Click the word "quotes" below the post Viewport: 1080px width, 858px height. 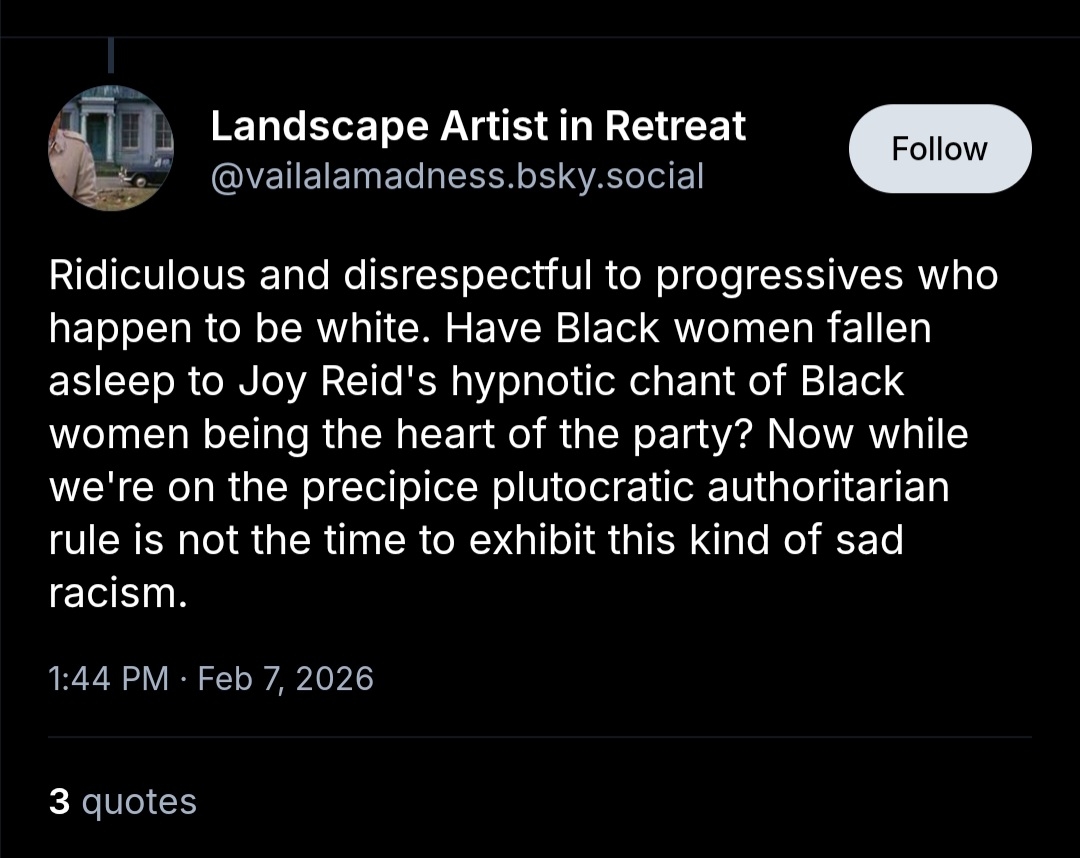click(x=139, y=801)
